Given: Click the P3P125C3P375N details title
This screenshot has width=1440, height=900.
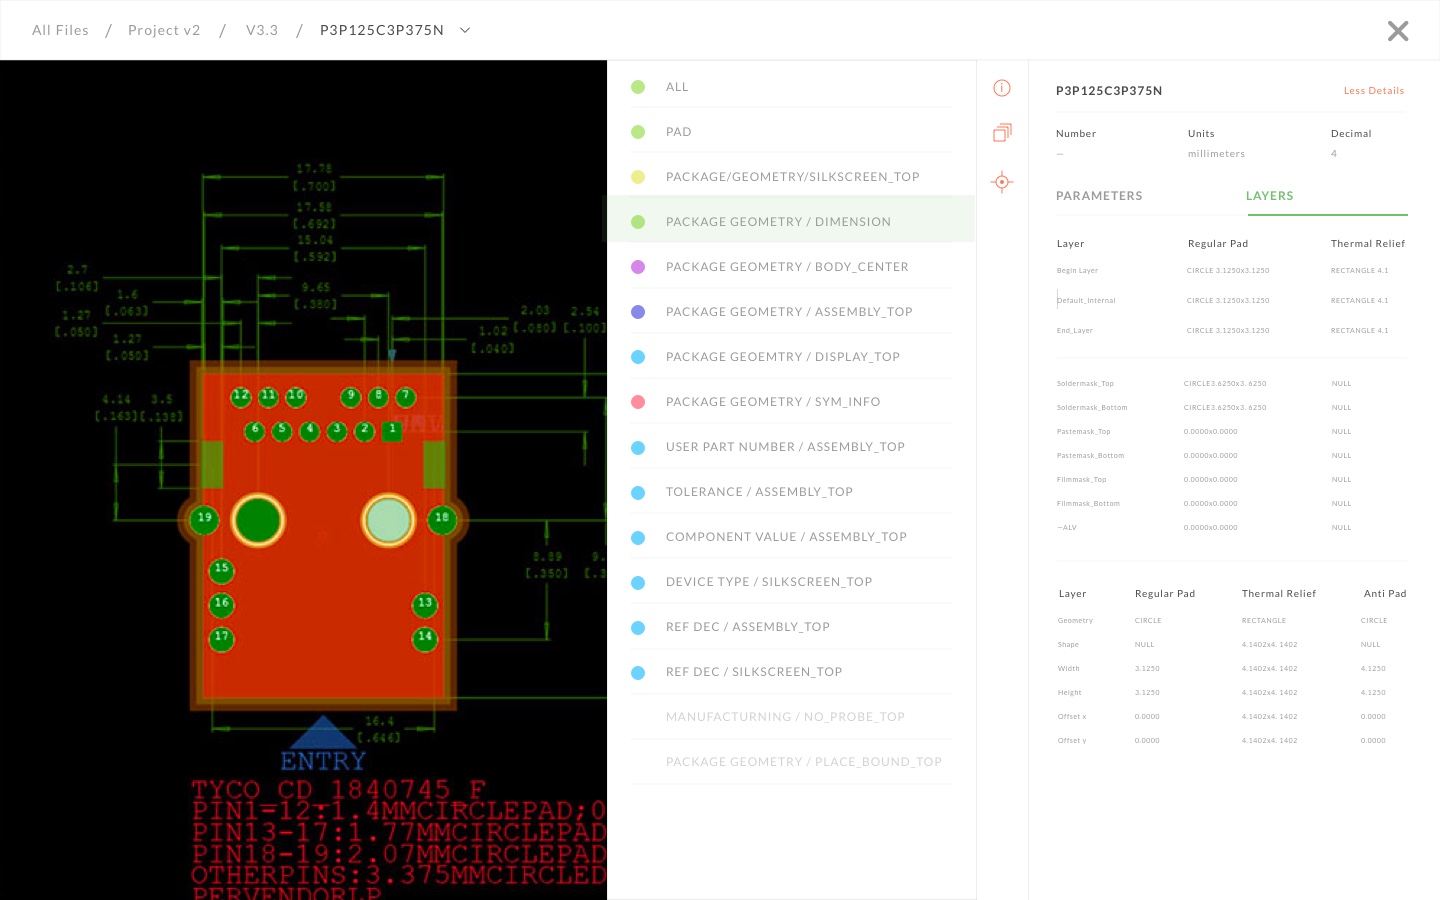Looking at the screenshot, I should 1109,91.
